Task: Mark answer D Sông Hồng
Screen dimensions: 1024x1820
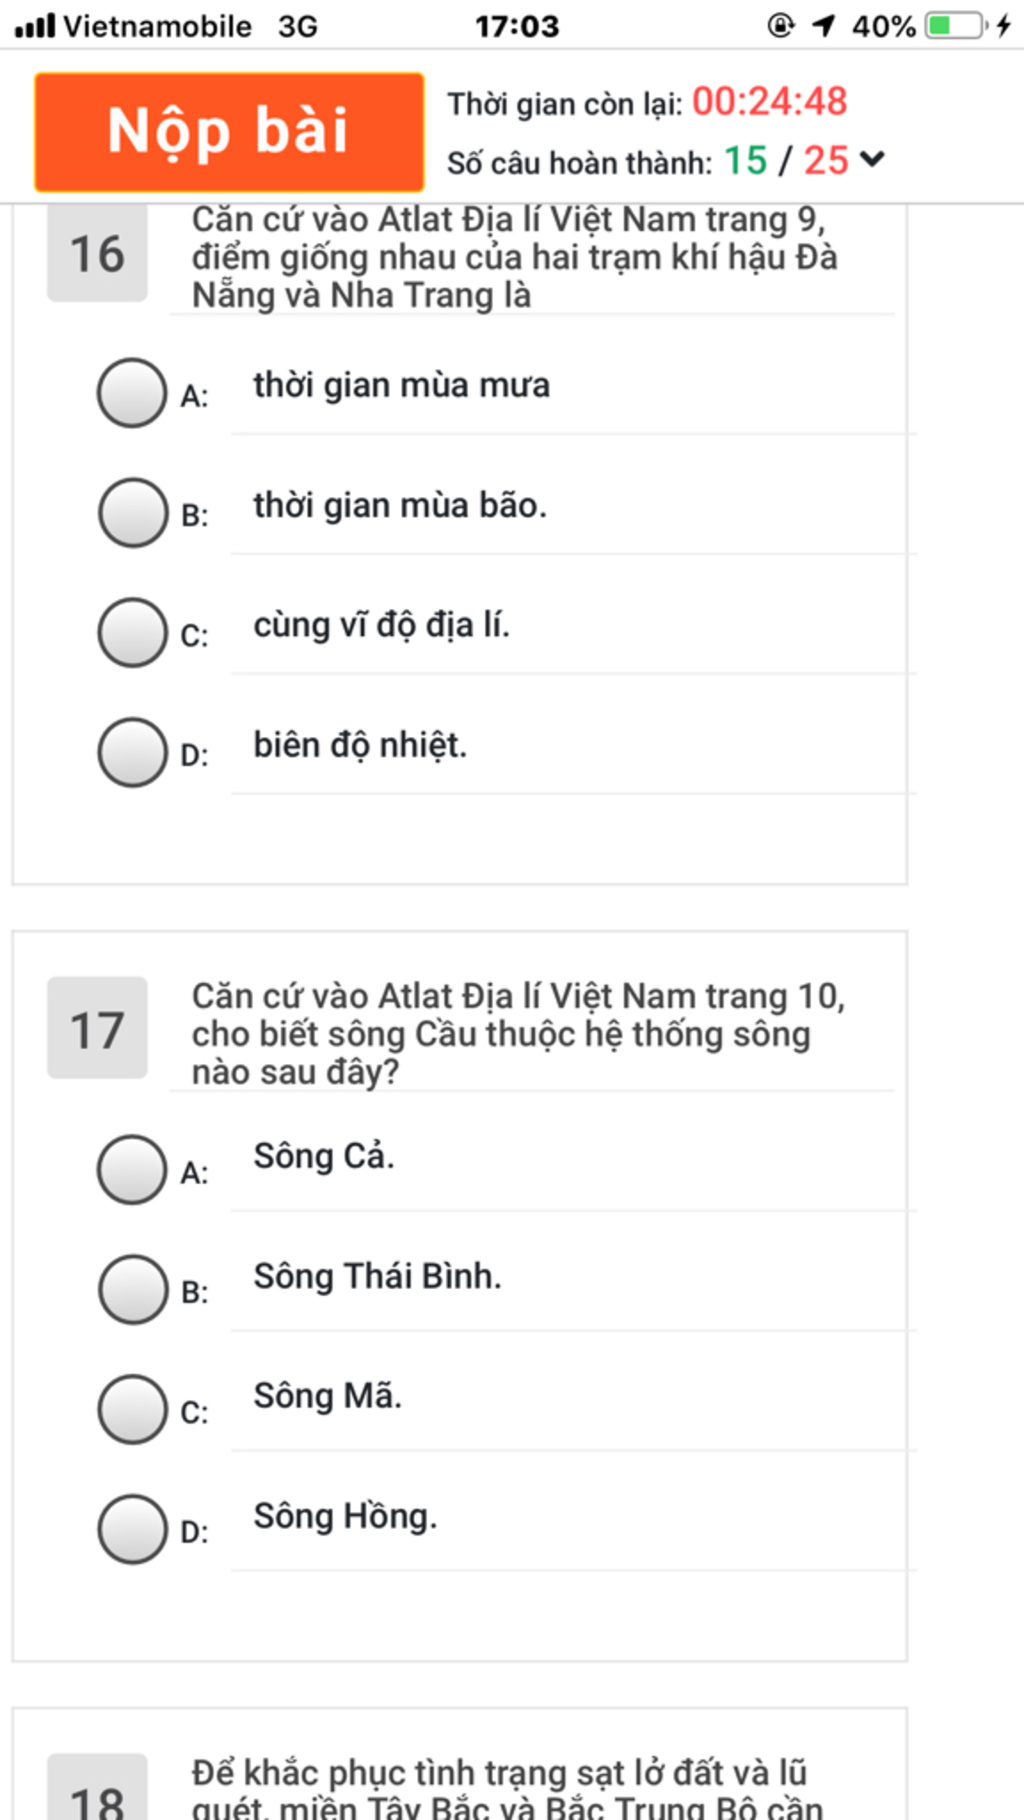Action: pyautogui.click(x=132, y=1529)
